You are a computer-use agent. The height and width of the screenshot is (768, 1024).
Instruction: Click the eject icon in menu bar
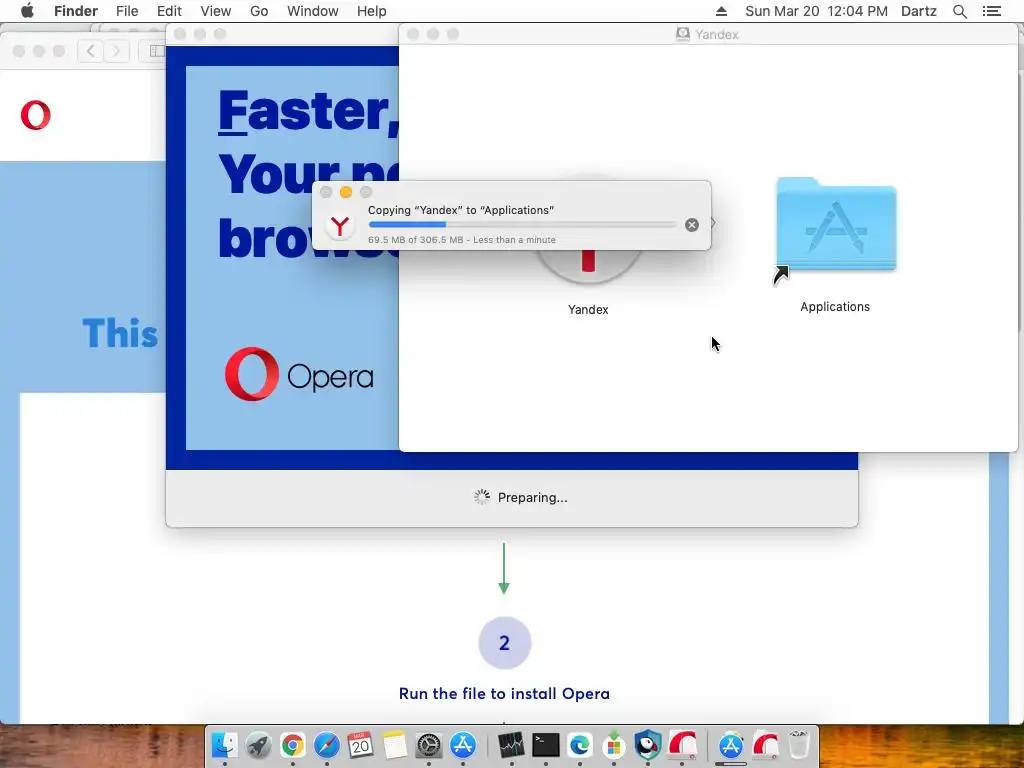721,11
